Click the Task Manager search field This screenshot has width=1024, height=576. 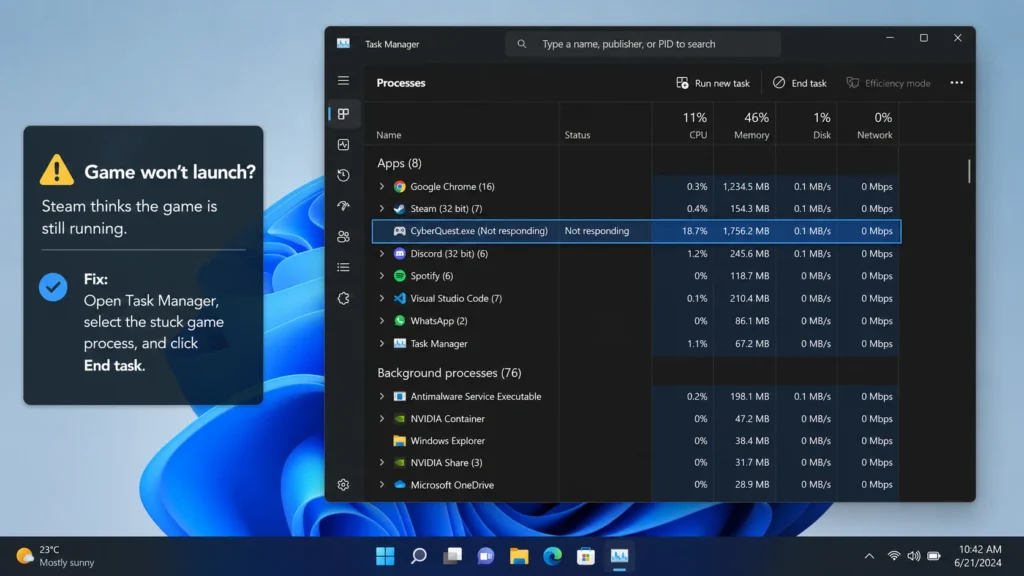click(x=643, y=44)
